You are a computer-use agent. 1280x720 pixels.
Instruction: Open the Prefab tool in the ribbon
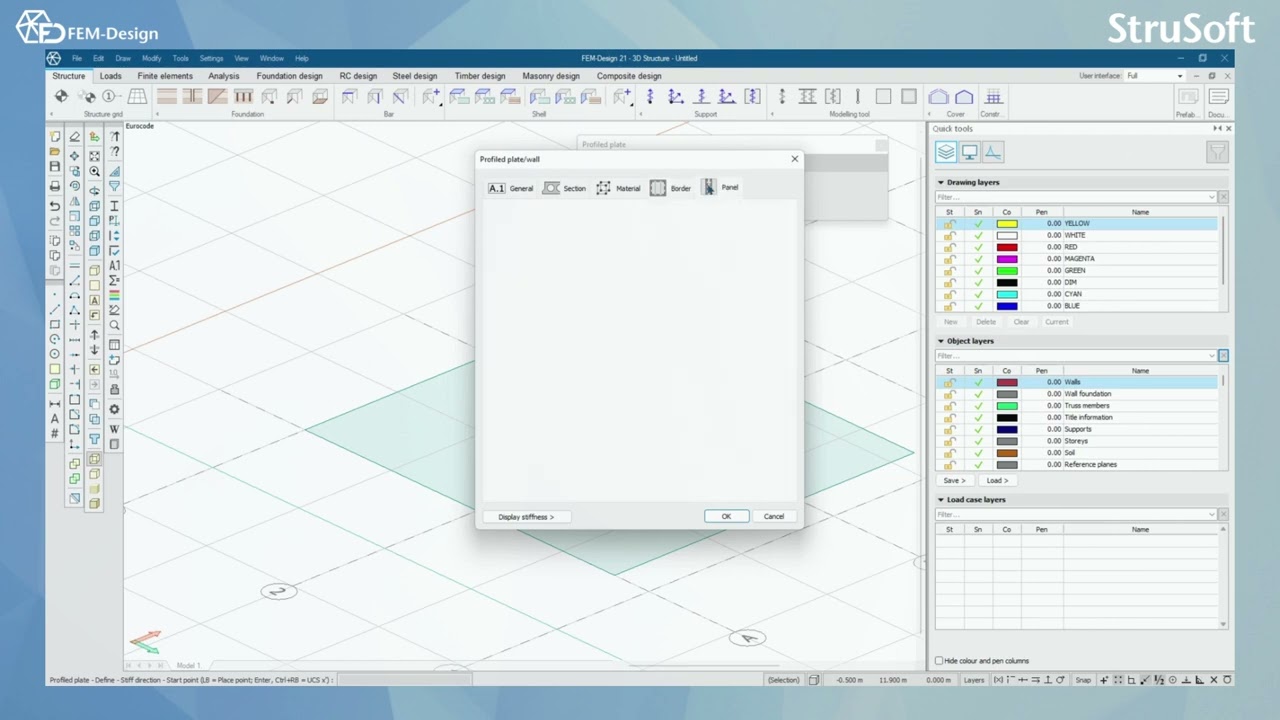[x=1188, y=97]
